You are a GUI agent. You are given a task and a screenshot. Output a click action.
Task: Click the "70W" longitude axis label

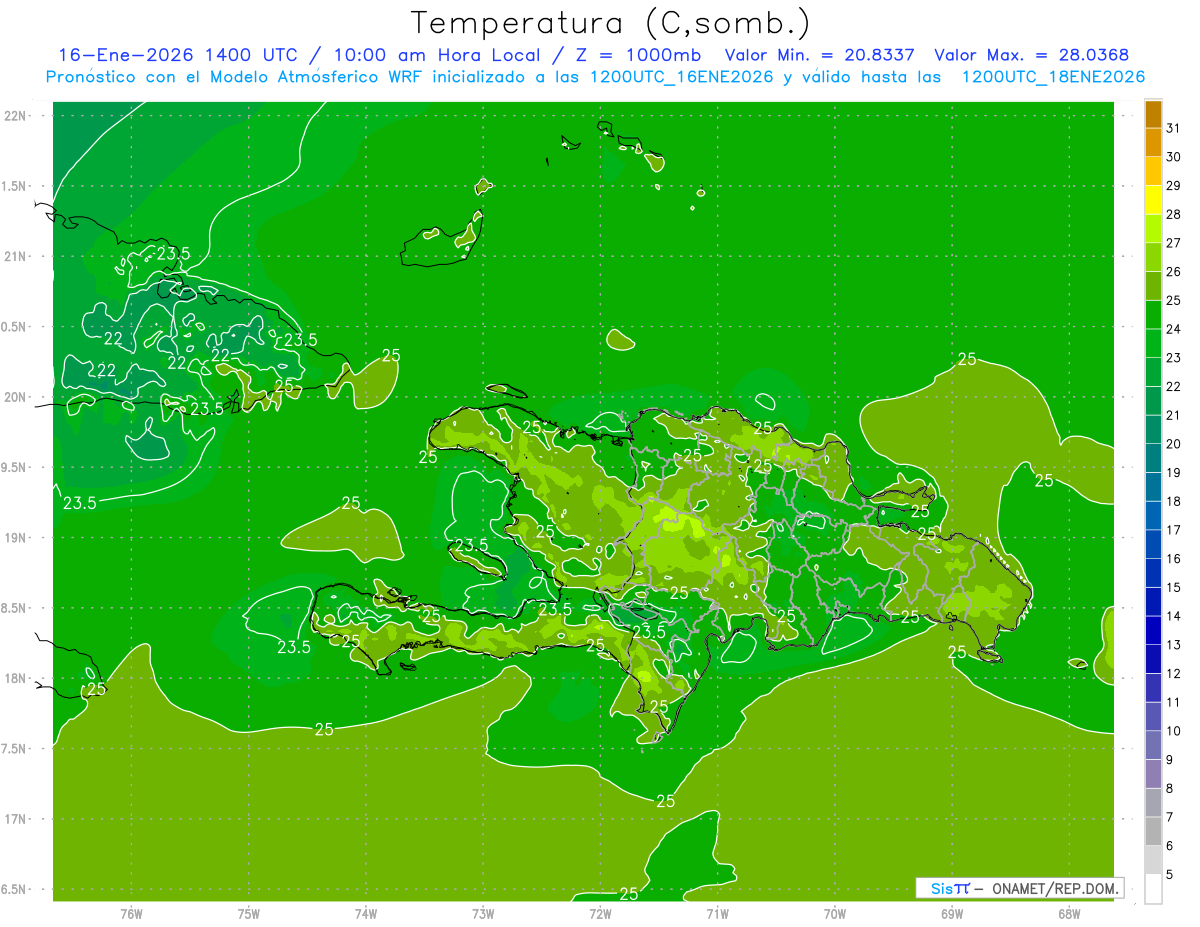pos(835,913)
